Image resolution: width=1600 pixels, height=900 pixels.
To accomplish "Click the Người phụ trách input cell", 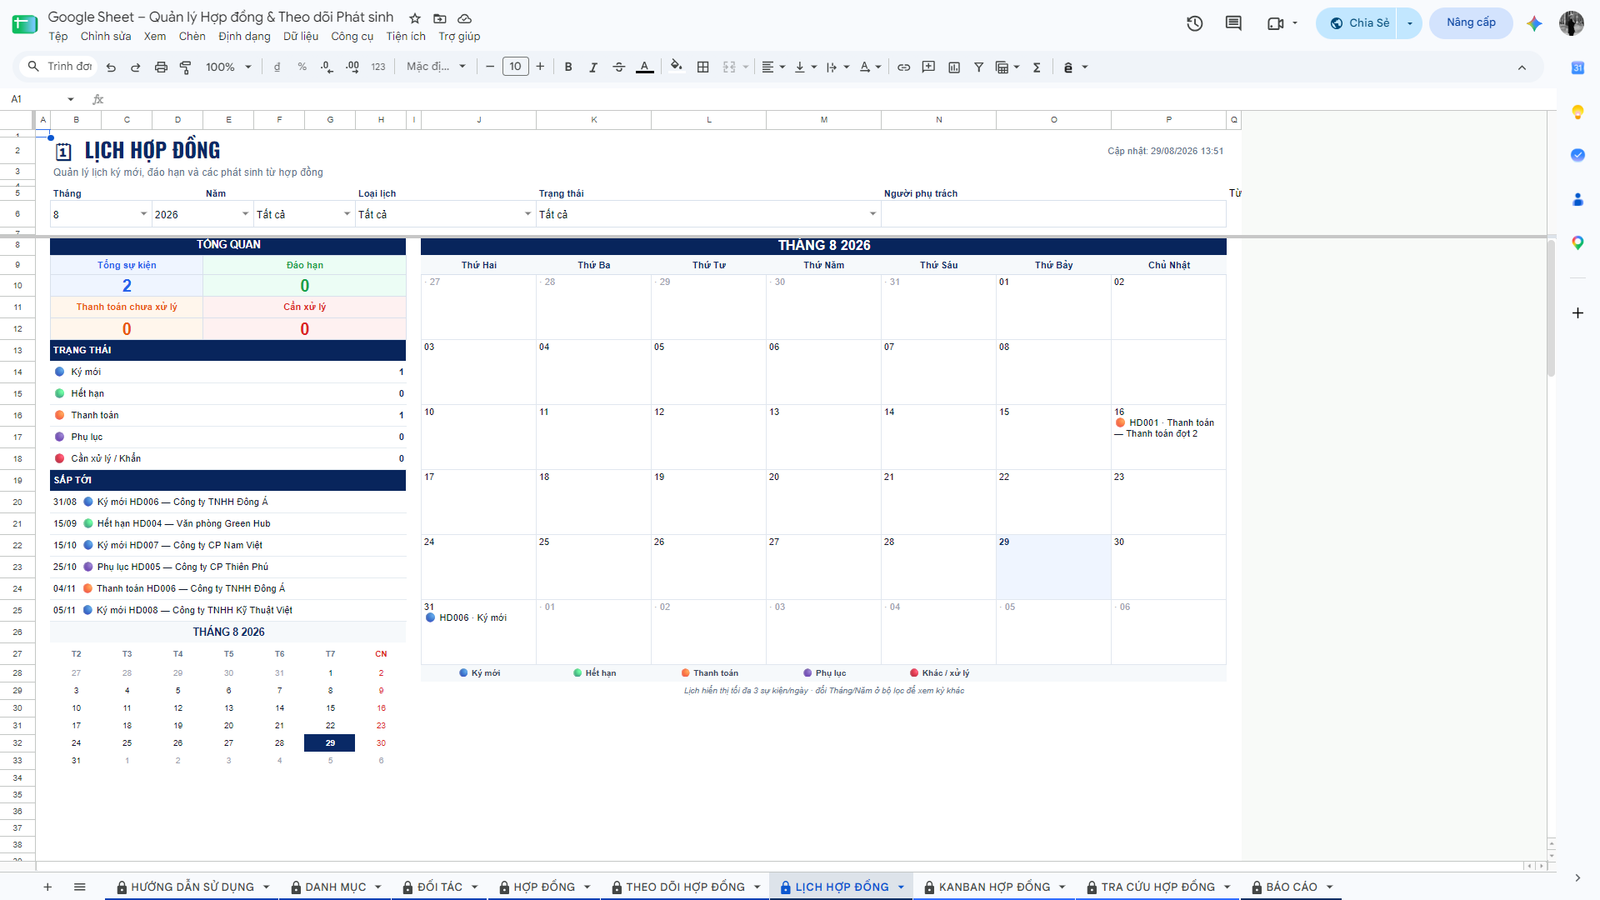I will [1054, 214].
